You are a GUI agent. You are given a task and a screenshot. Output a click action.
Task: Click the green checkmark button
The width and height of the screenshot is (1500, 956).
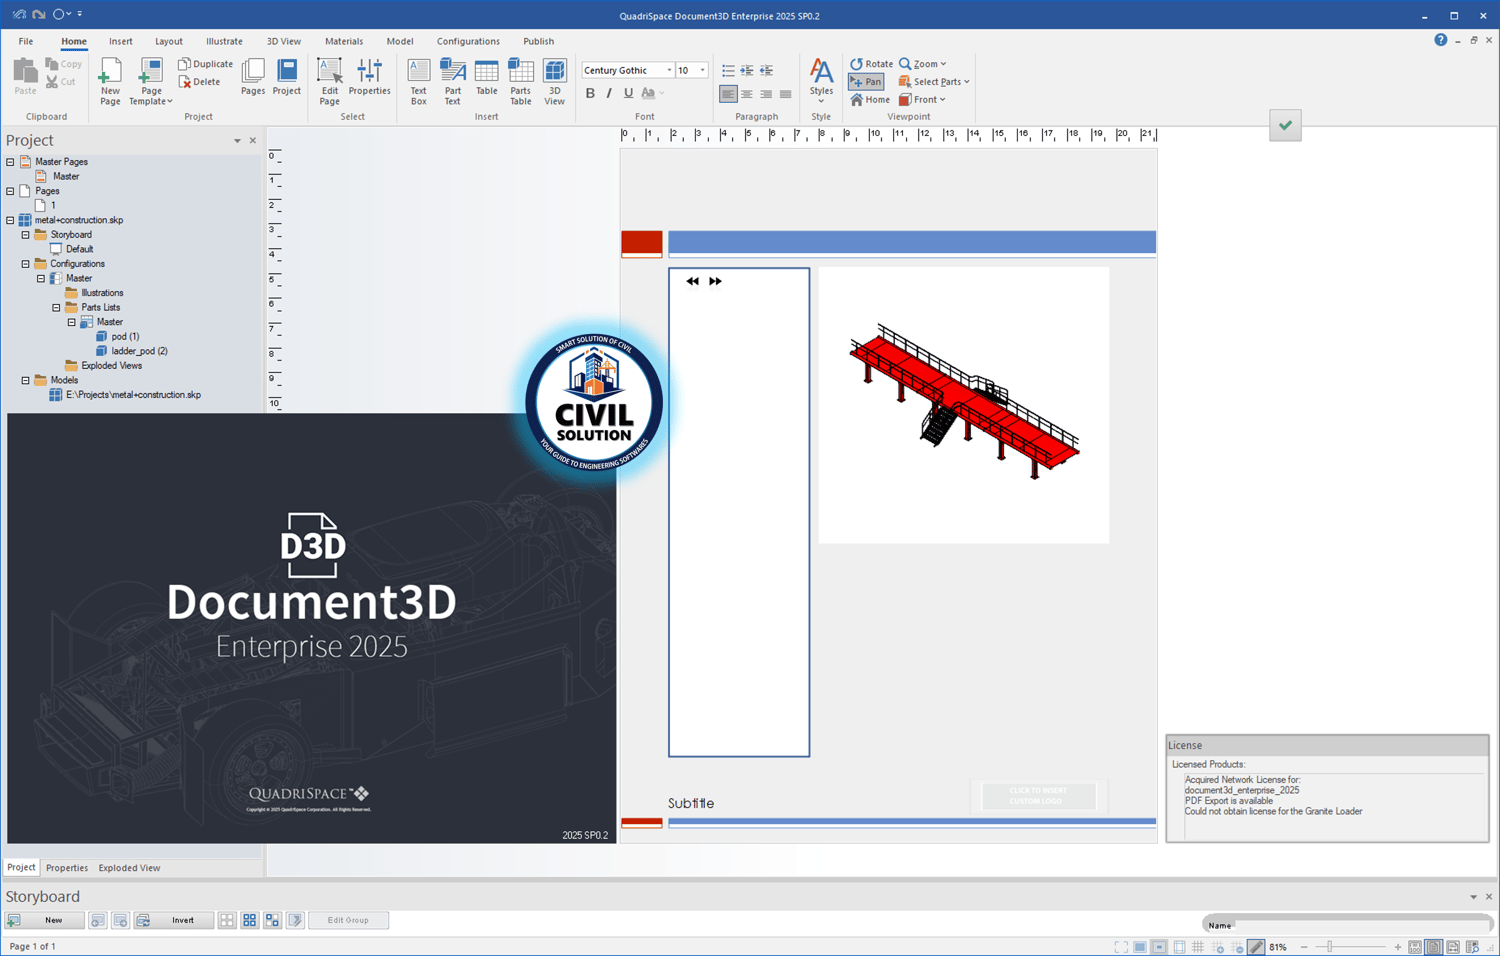pos(1285,125)
